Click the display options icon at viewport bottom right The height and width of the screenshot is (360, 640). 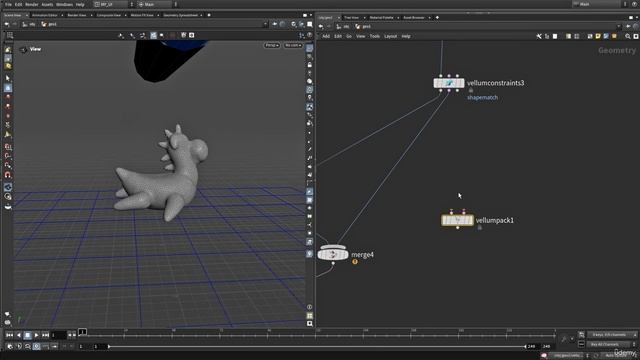click(x=310, y=324)
